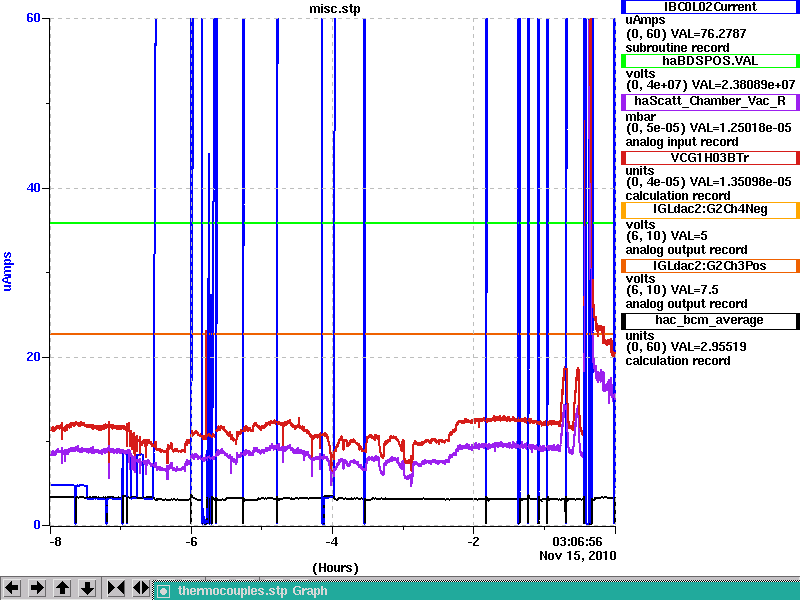Screen dimensions: 800x600
Task: Select the IGLdac2:G2Ch4Neg legend curve
Action: (710, 209)
